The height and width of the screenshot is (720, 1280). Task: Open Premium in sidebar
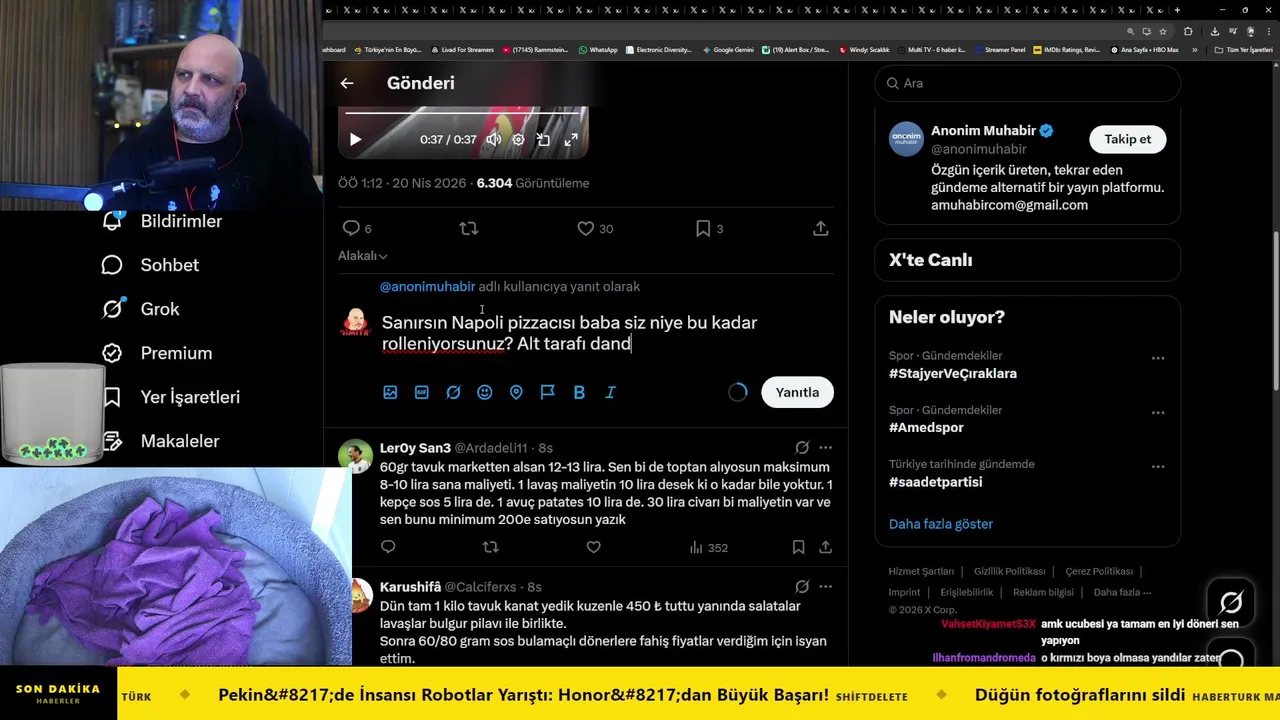coord(157,353)
